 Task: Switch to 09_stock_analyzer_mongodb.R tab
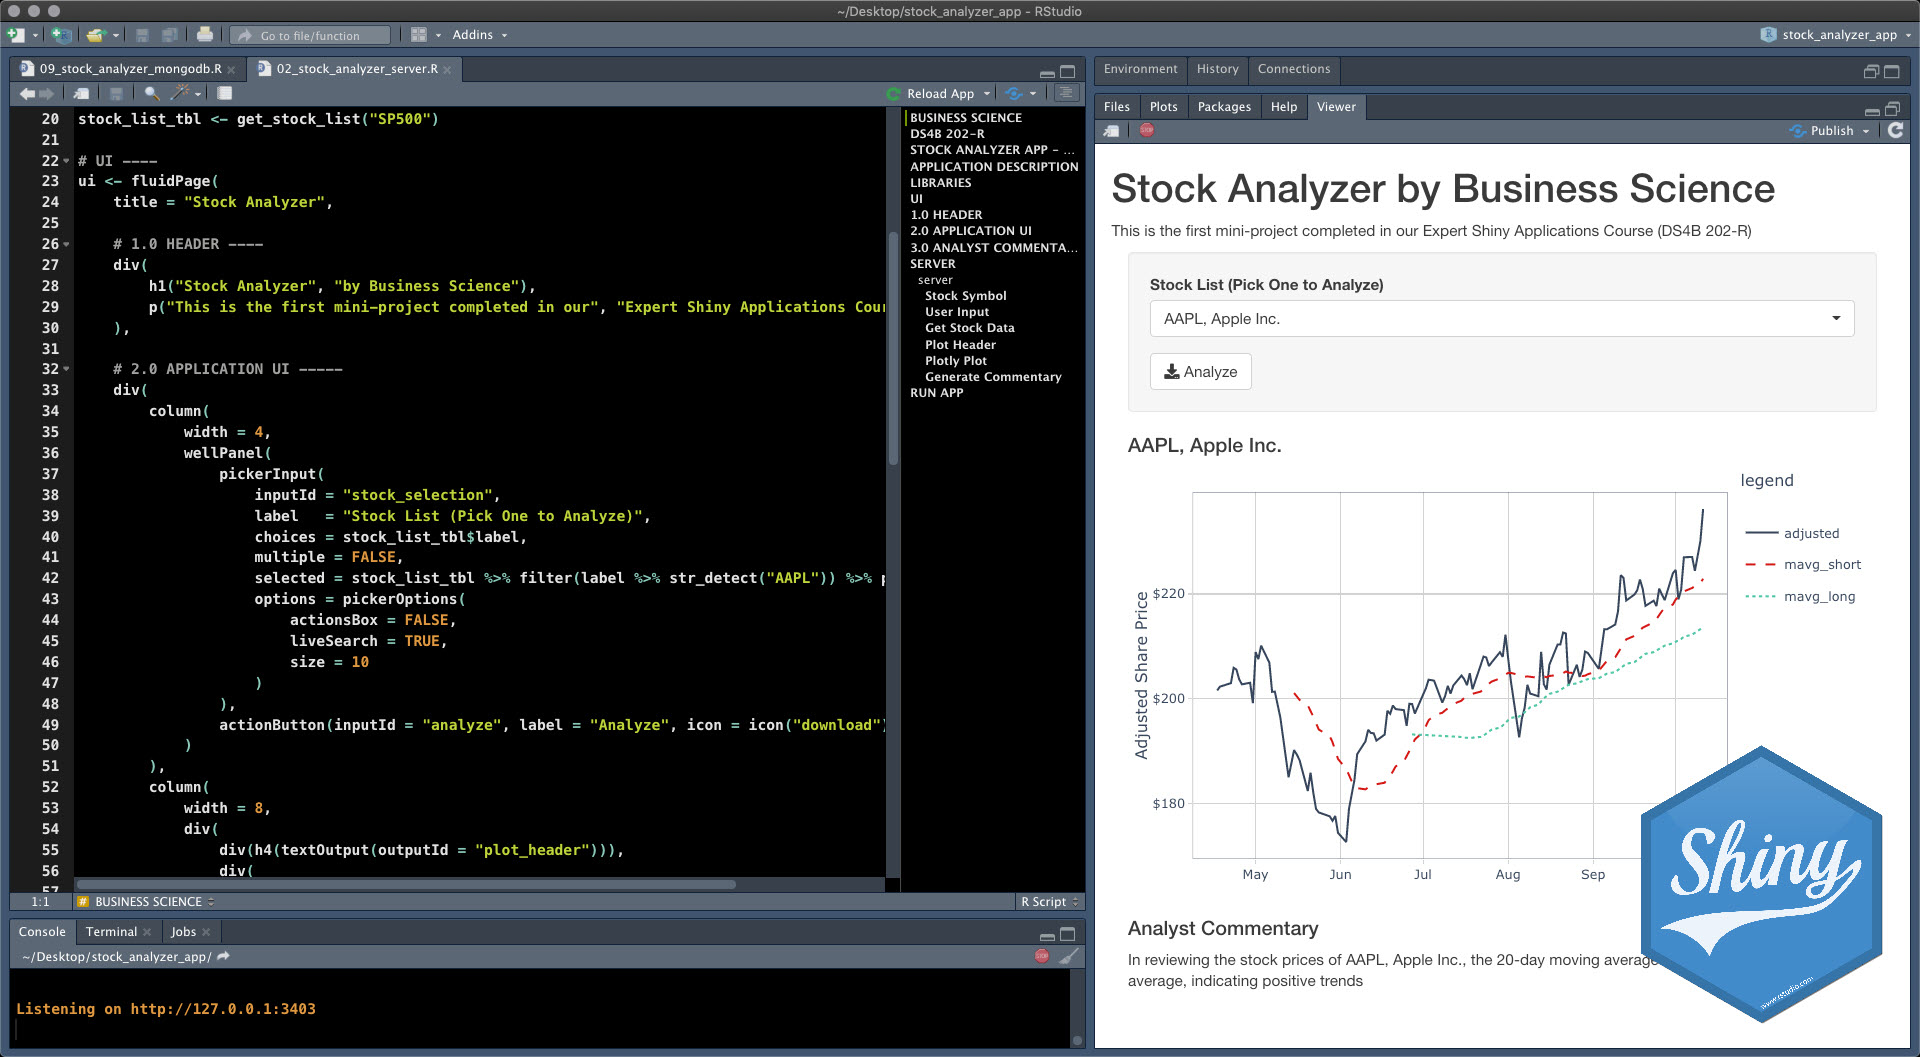tap(130, 69)
